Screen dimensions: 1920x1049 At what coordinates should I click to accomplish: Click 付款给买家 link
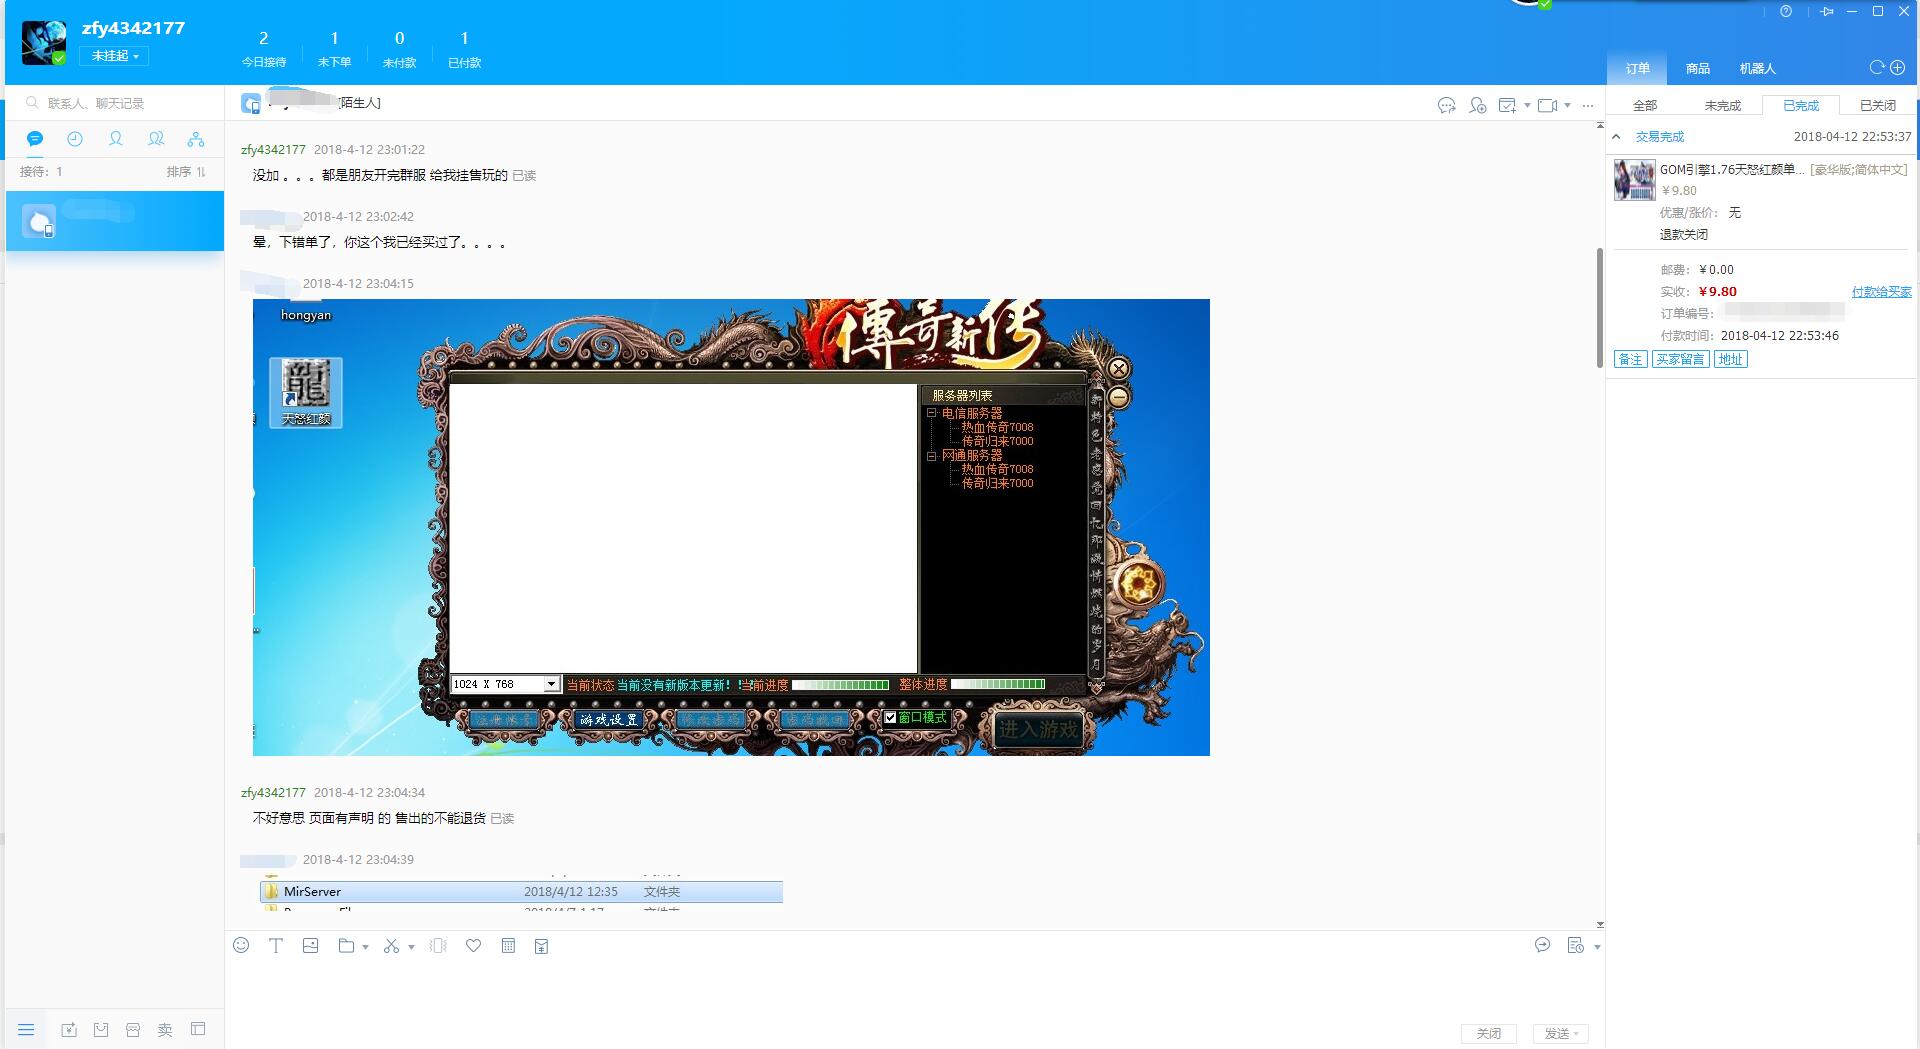coord(1881,292)
